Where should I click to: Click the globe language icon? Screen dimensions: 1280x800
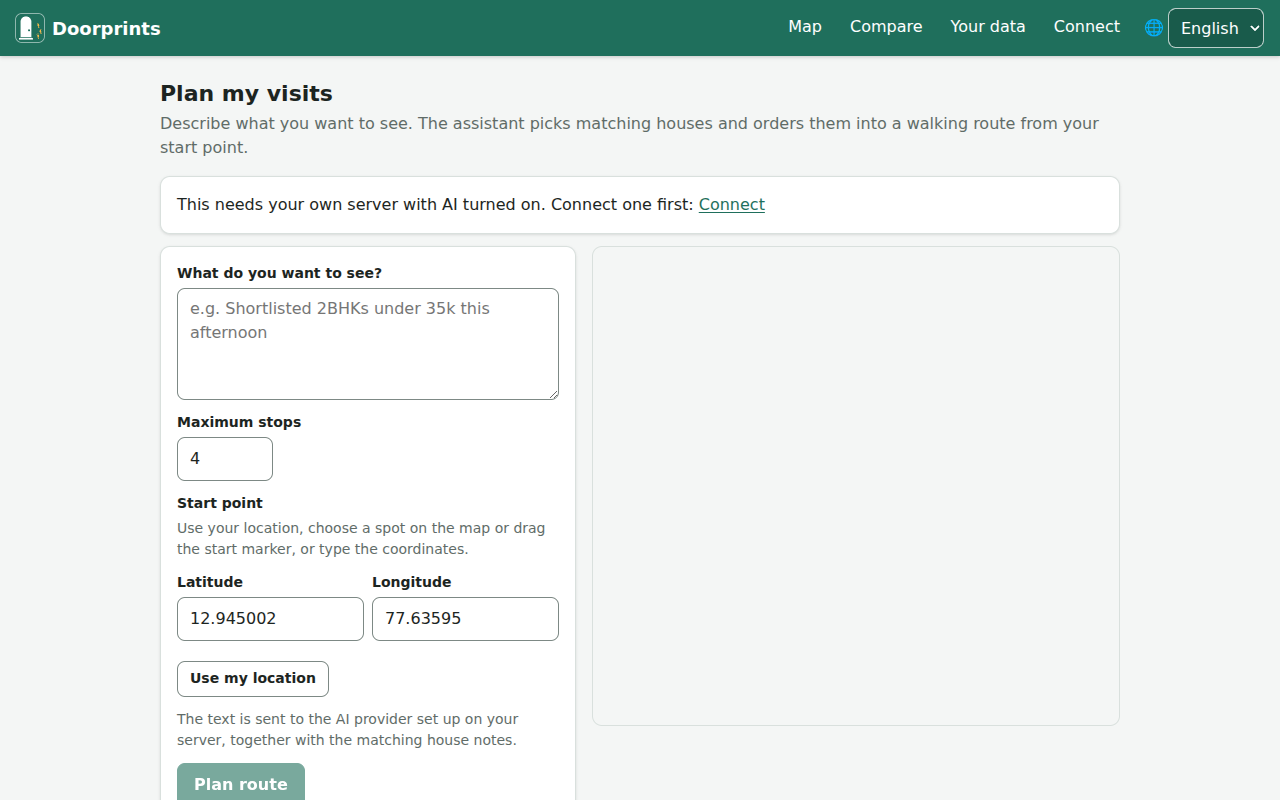[x=1154, y=28]
